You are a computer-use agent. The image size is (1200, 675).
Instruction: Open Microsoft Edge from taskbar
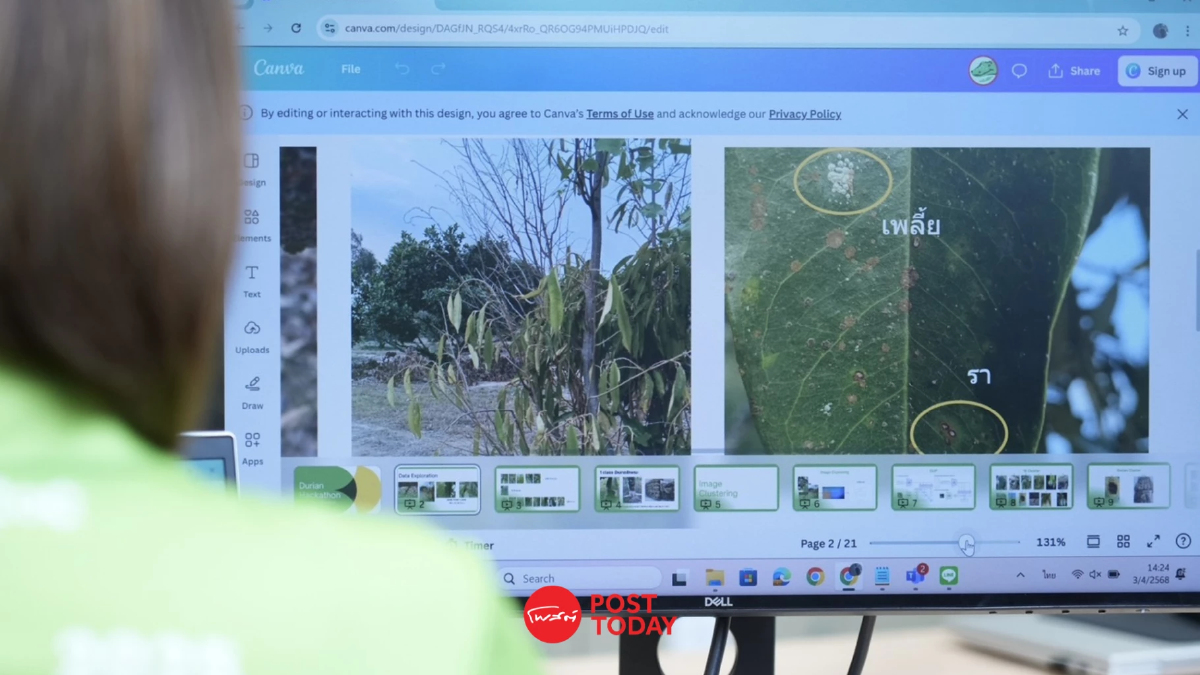[781, 577]
